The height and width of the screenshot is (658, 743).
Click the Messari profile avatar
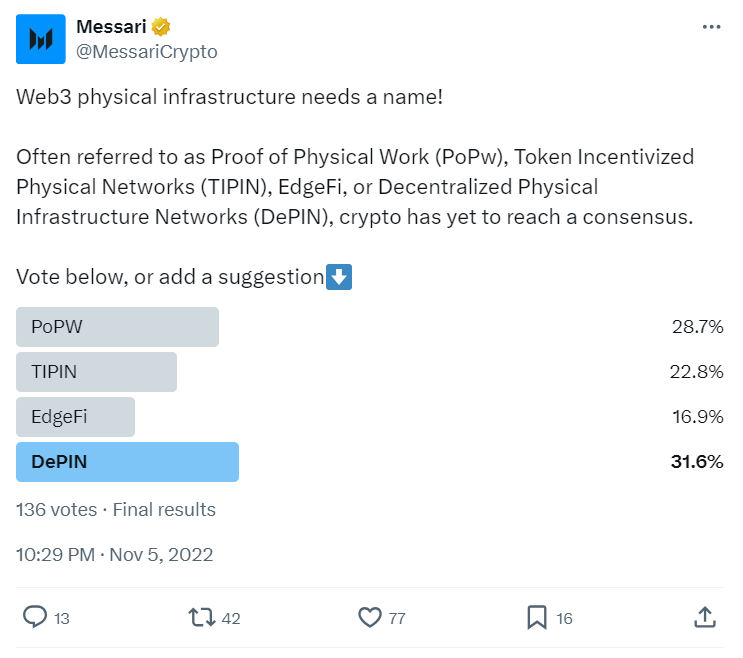pos(41,39)
